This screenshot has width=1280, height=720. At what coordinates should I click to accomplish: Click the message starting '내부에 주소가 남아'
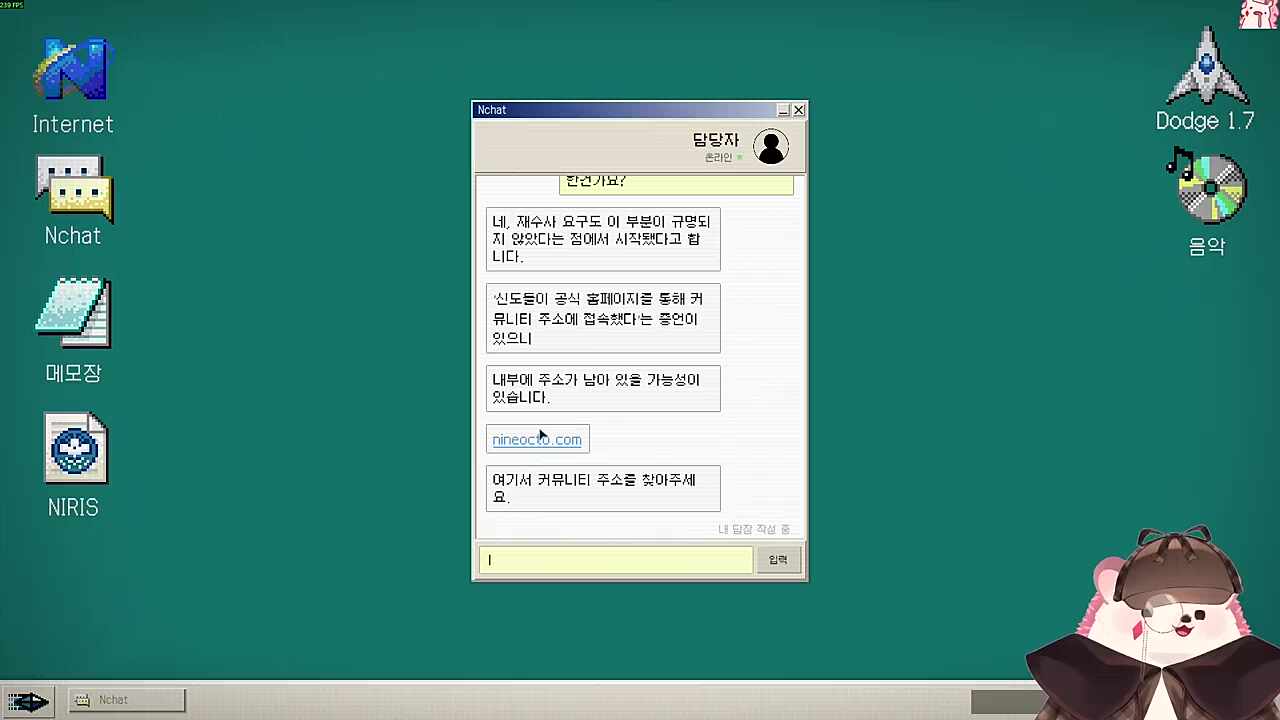click(x=603, y=389)
